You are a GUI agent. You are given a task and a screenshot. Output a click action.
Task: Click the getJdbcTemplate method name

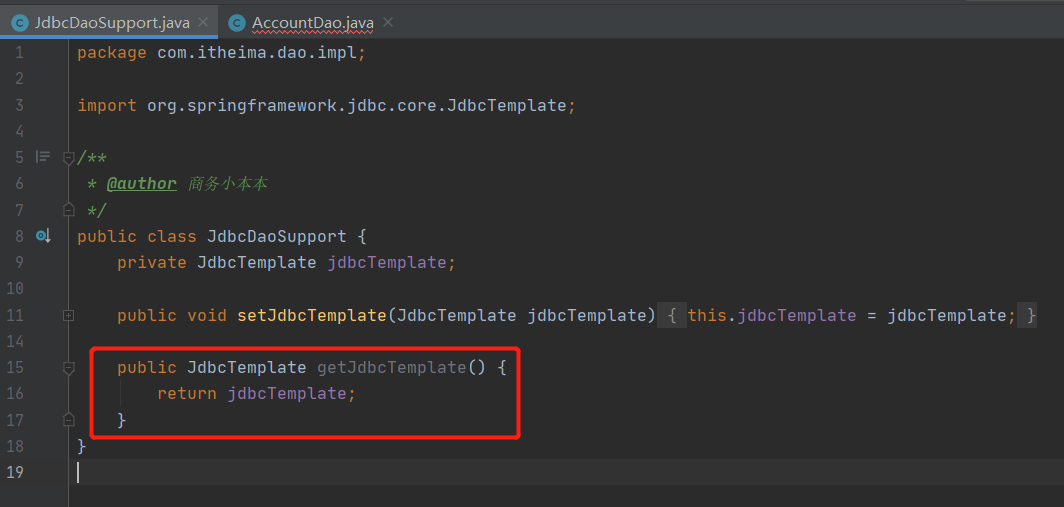pos(392,368)
